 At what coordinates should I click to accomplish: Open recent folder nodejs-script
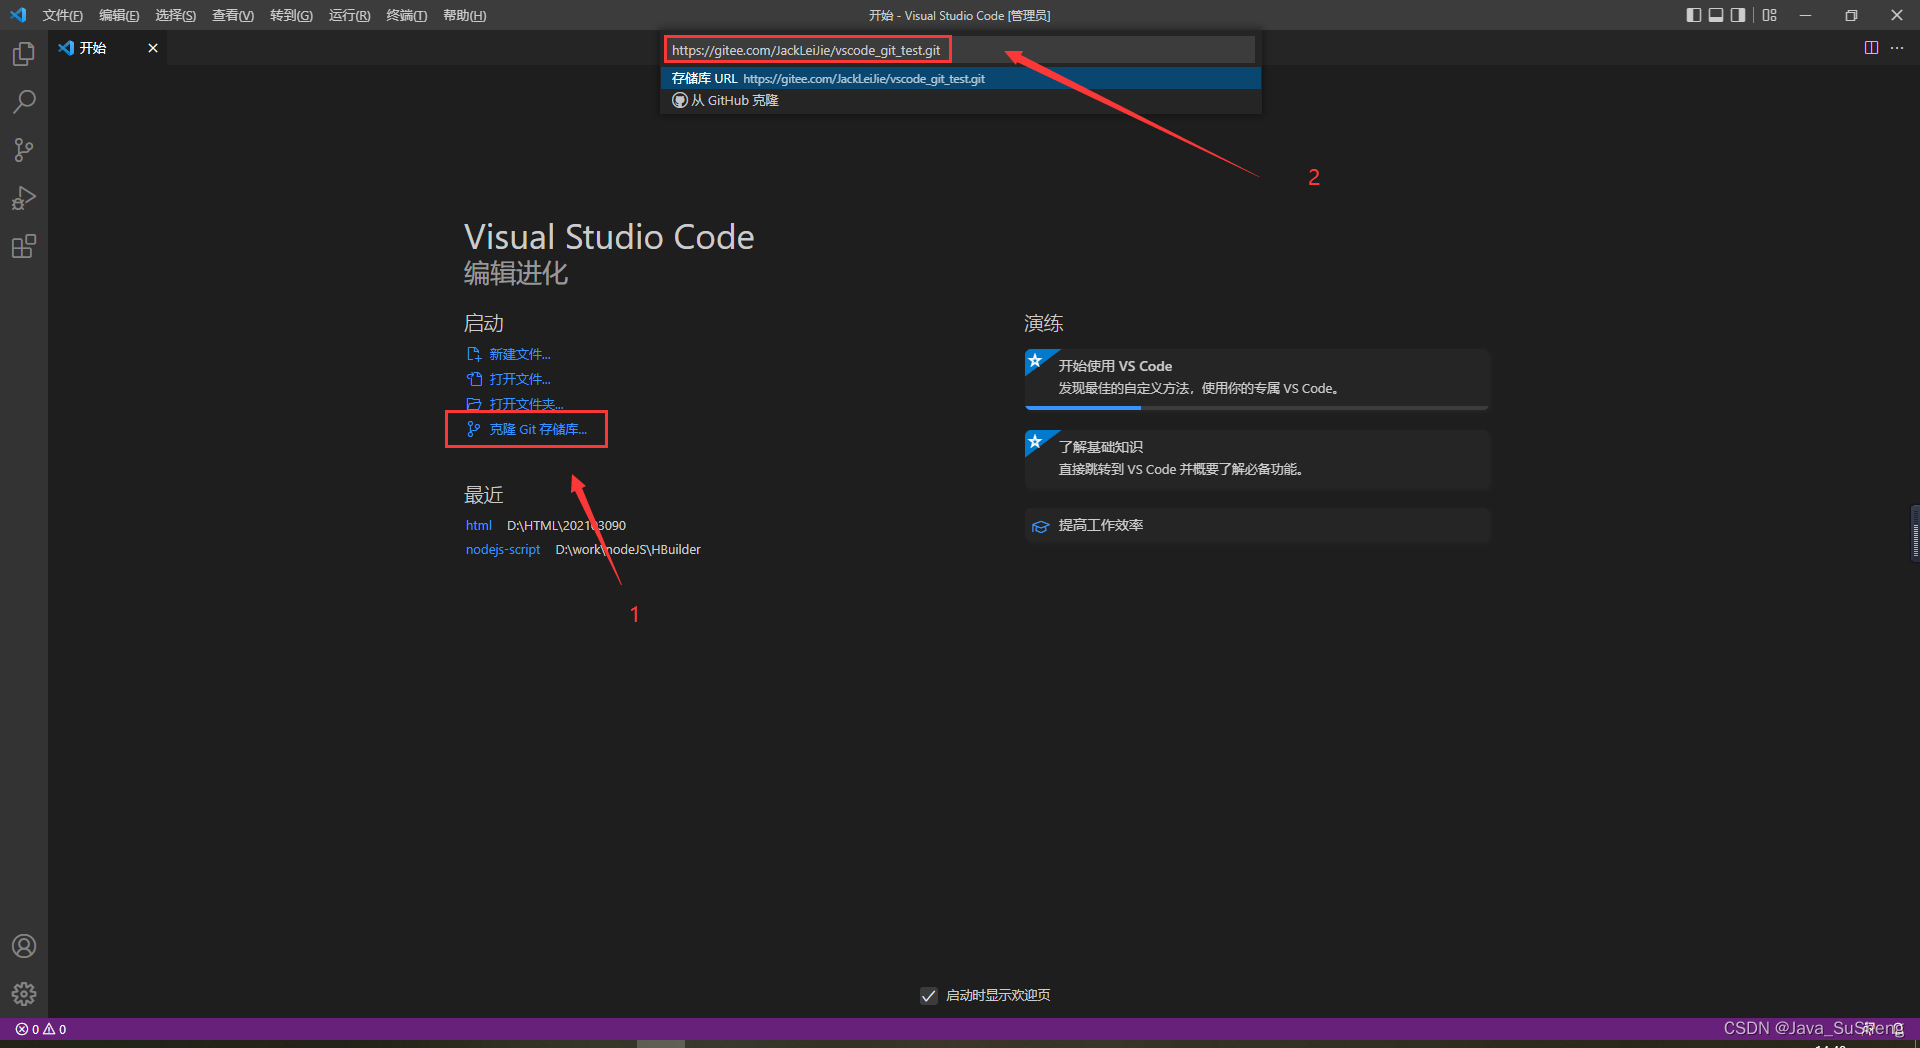(x=503, y=549)
